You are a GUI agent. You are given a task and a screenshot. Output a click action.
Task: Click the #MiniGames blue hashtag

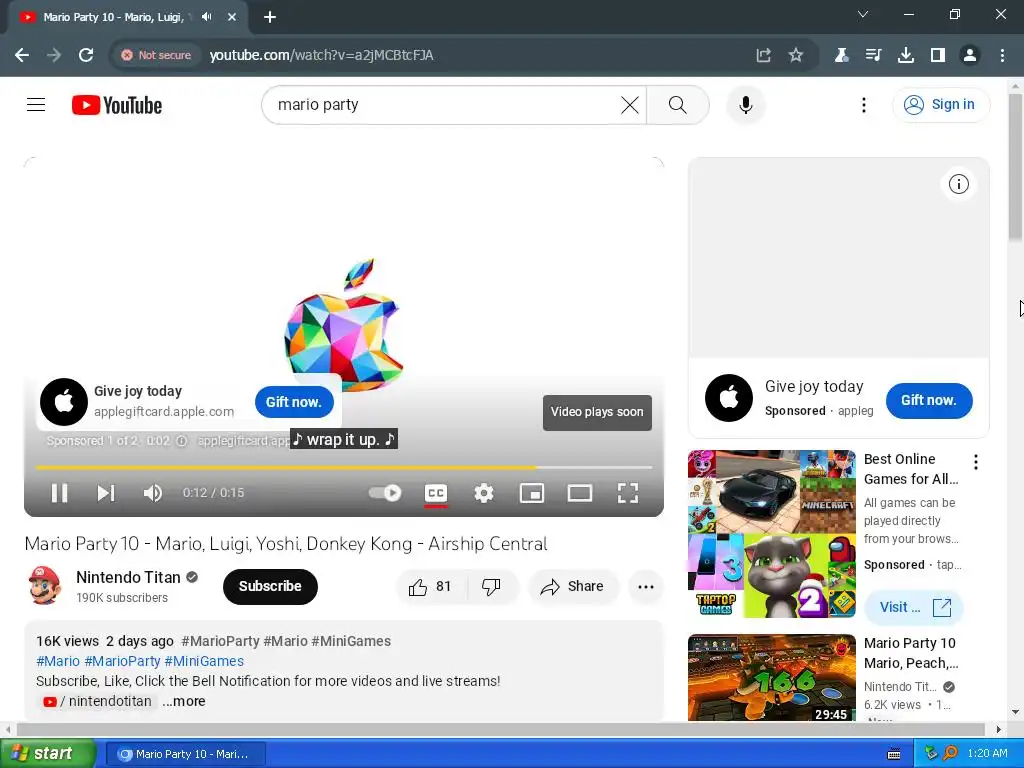click(x=204, y=661)
